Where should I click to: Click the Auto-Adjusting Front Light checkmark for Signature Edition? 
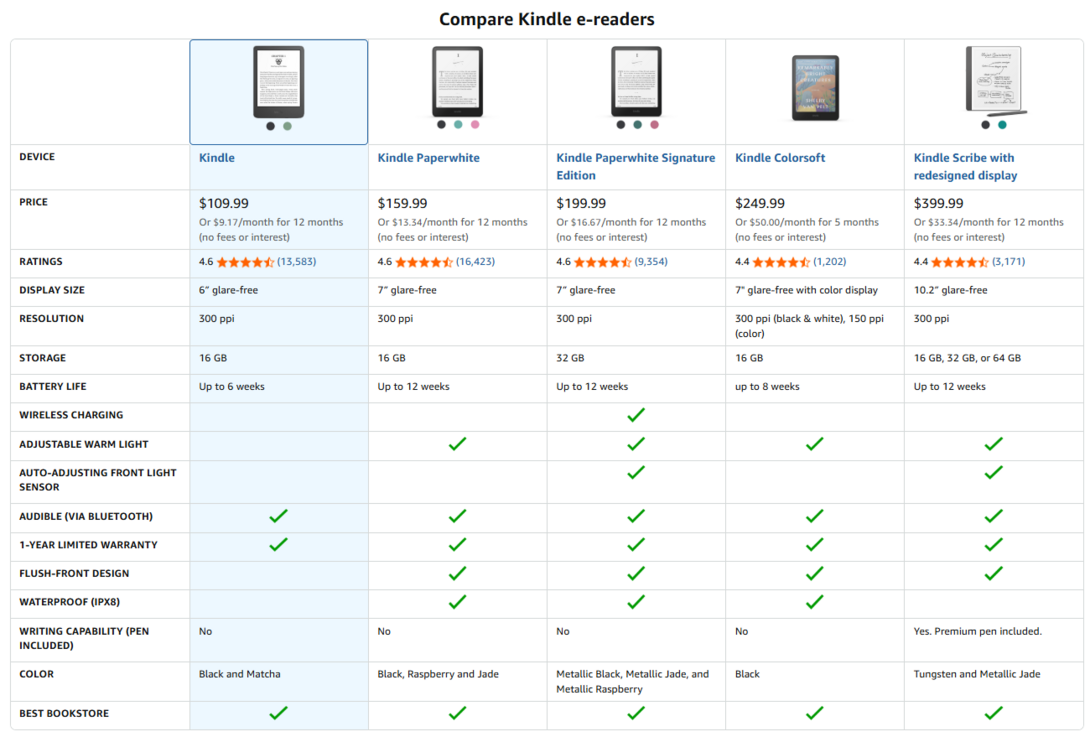coord(636,473)
